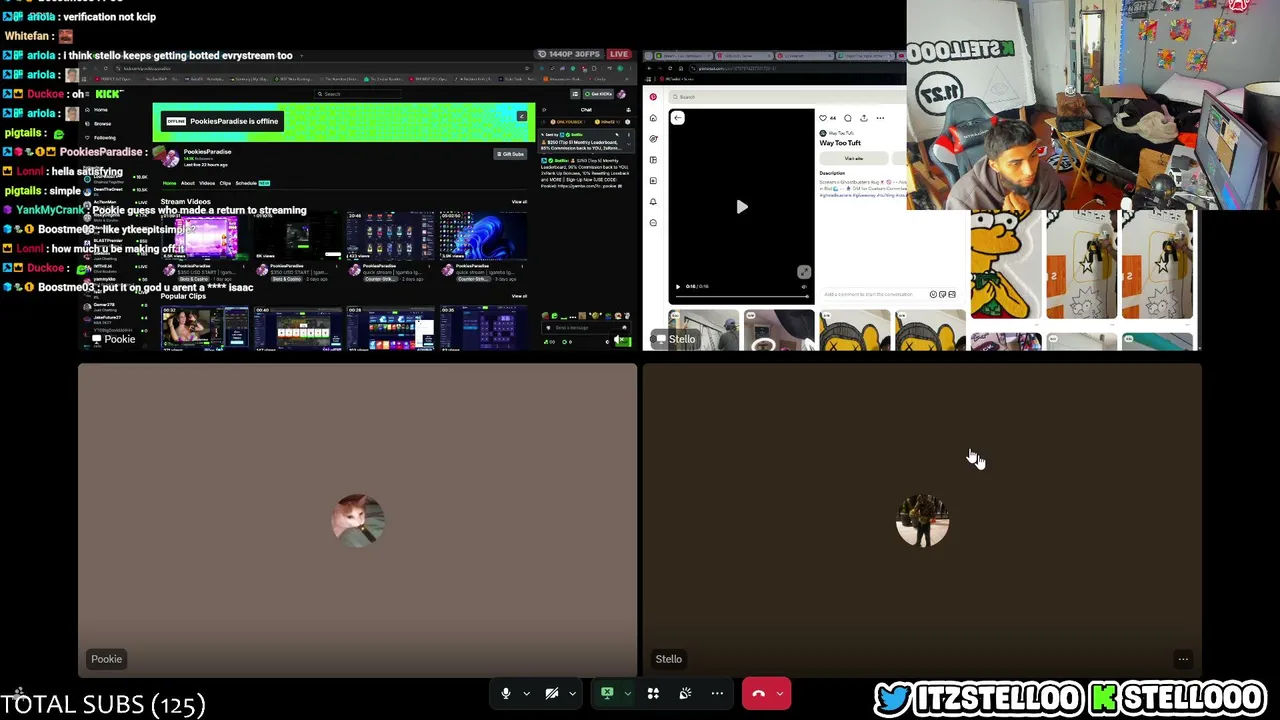Open the blue Windows wallpaper stream video thumbnail

(x=483, y=237)
